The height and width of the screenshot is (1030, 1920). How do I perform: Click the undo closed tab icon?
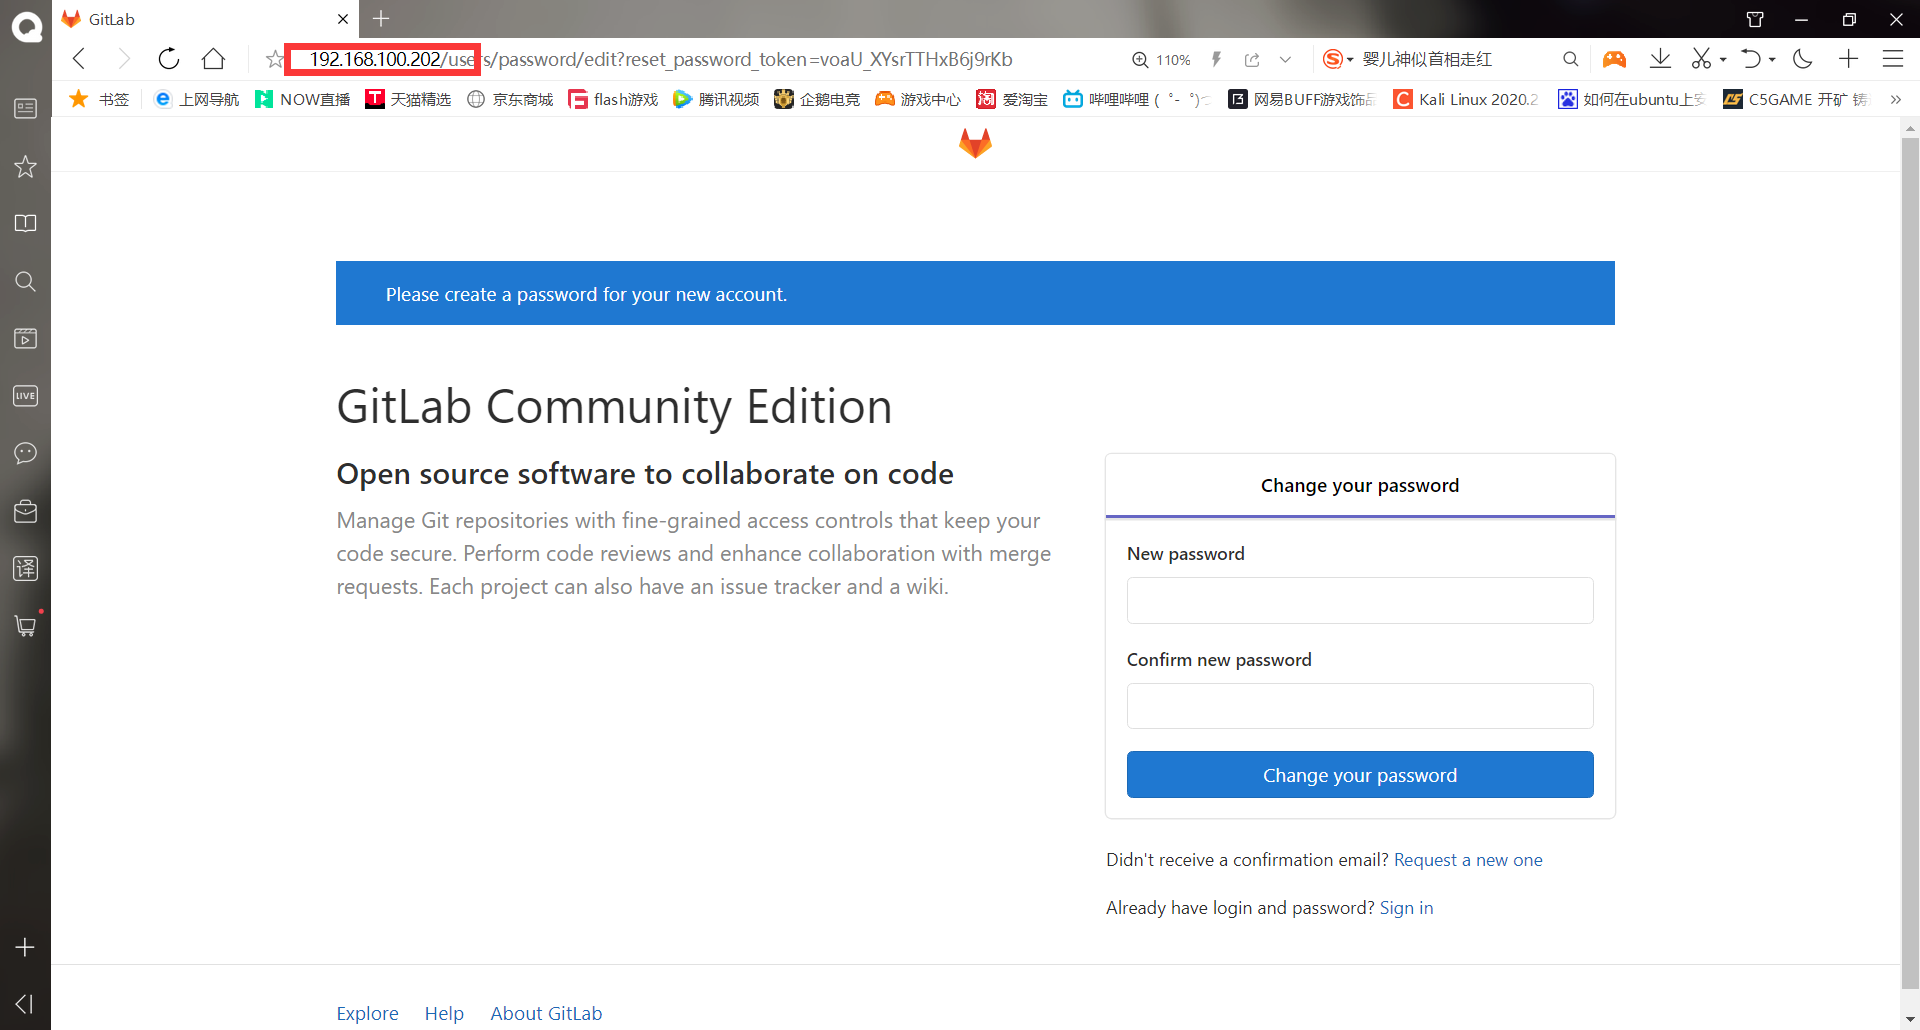tap(1751, 59)
